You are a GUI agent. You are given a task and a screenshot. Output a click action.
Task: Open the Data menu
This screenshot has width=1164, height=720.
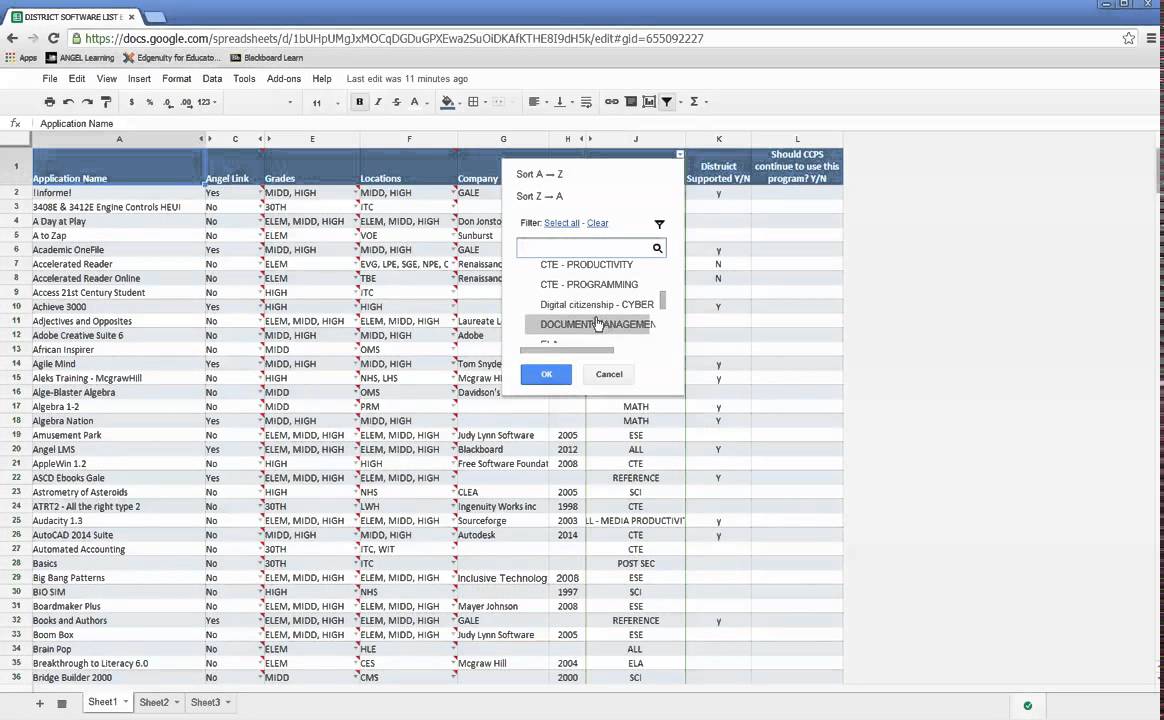tap(212, 79)
